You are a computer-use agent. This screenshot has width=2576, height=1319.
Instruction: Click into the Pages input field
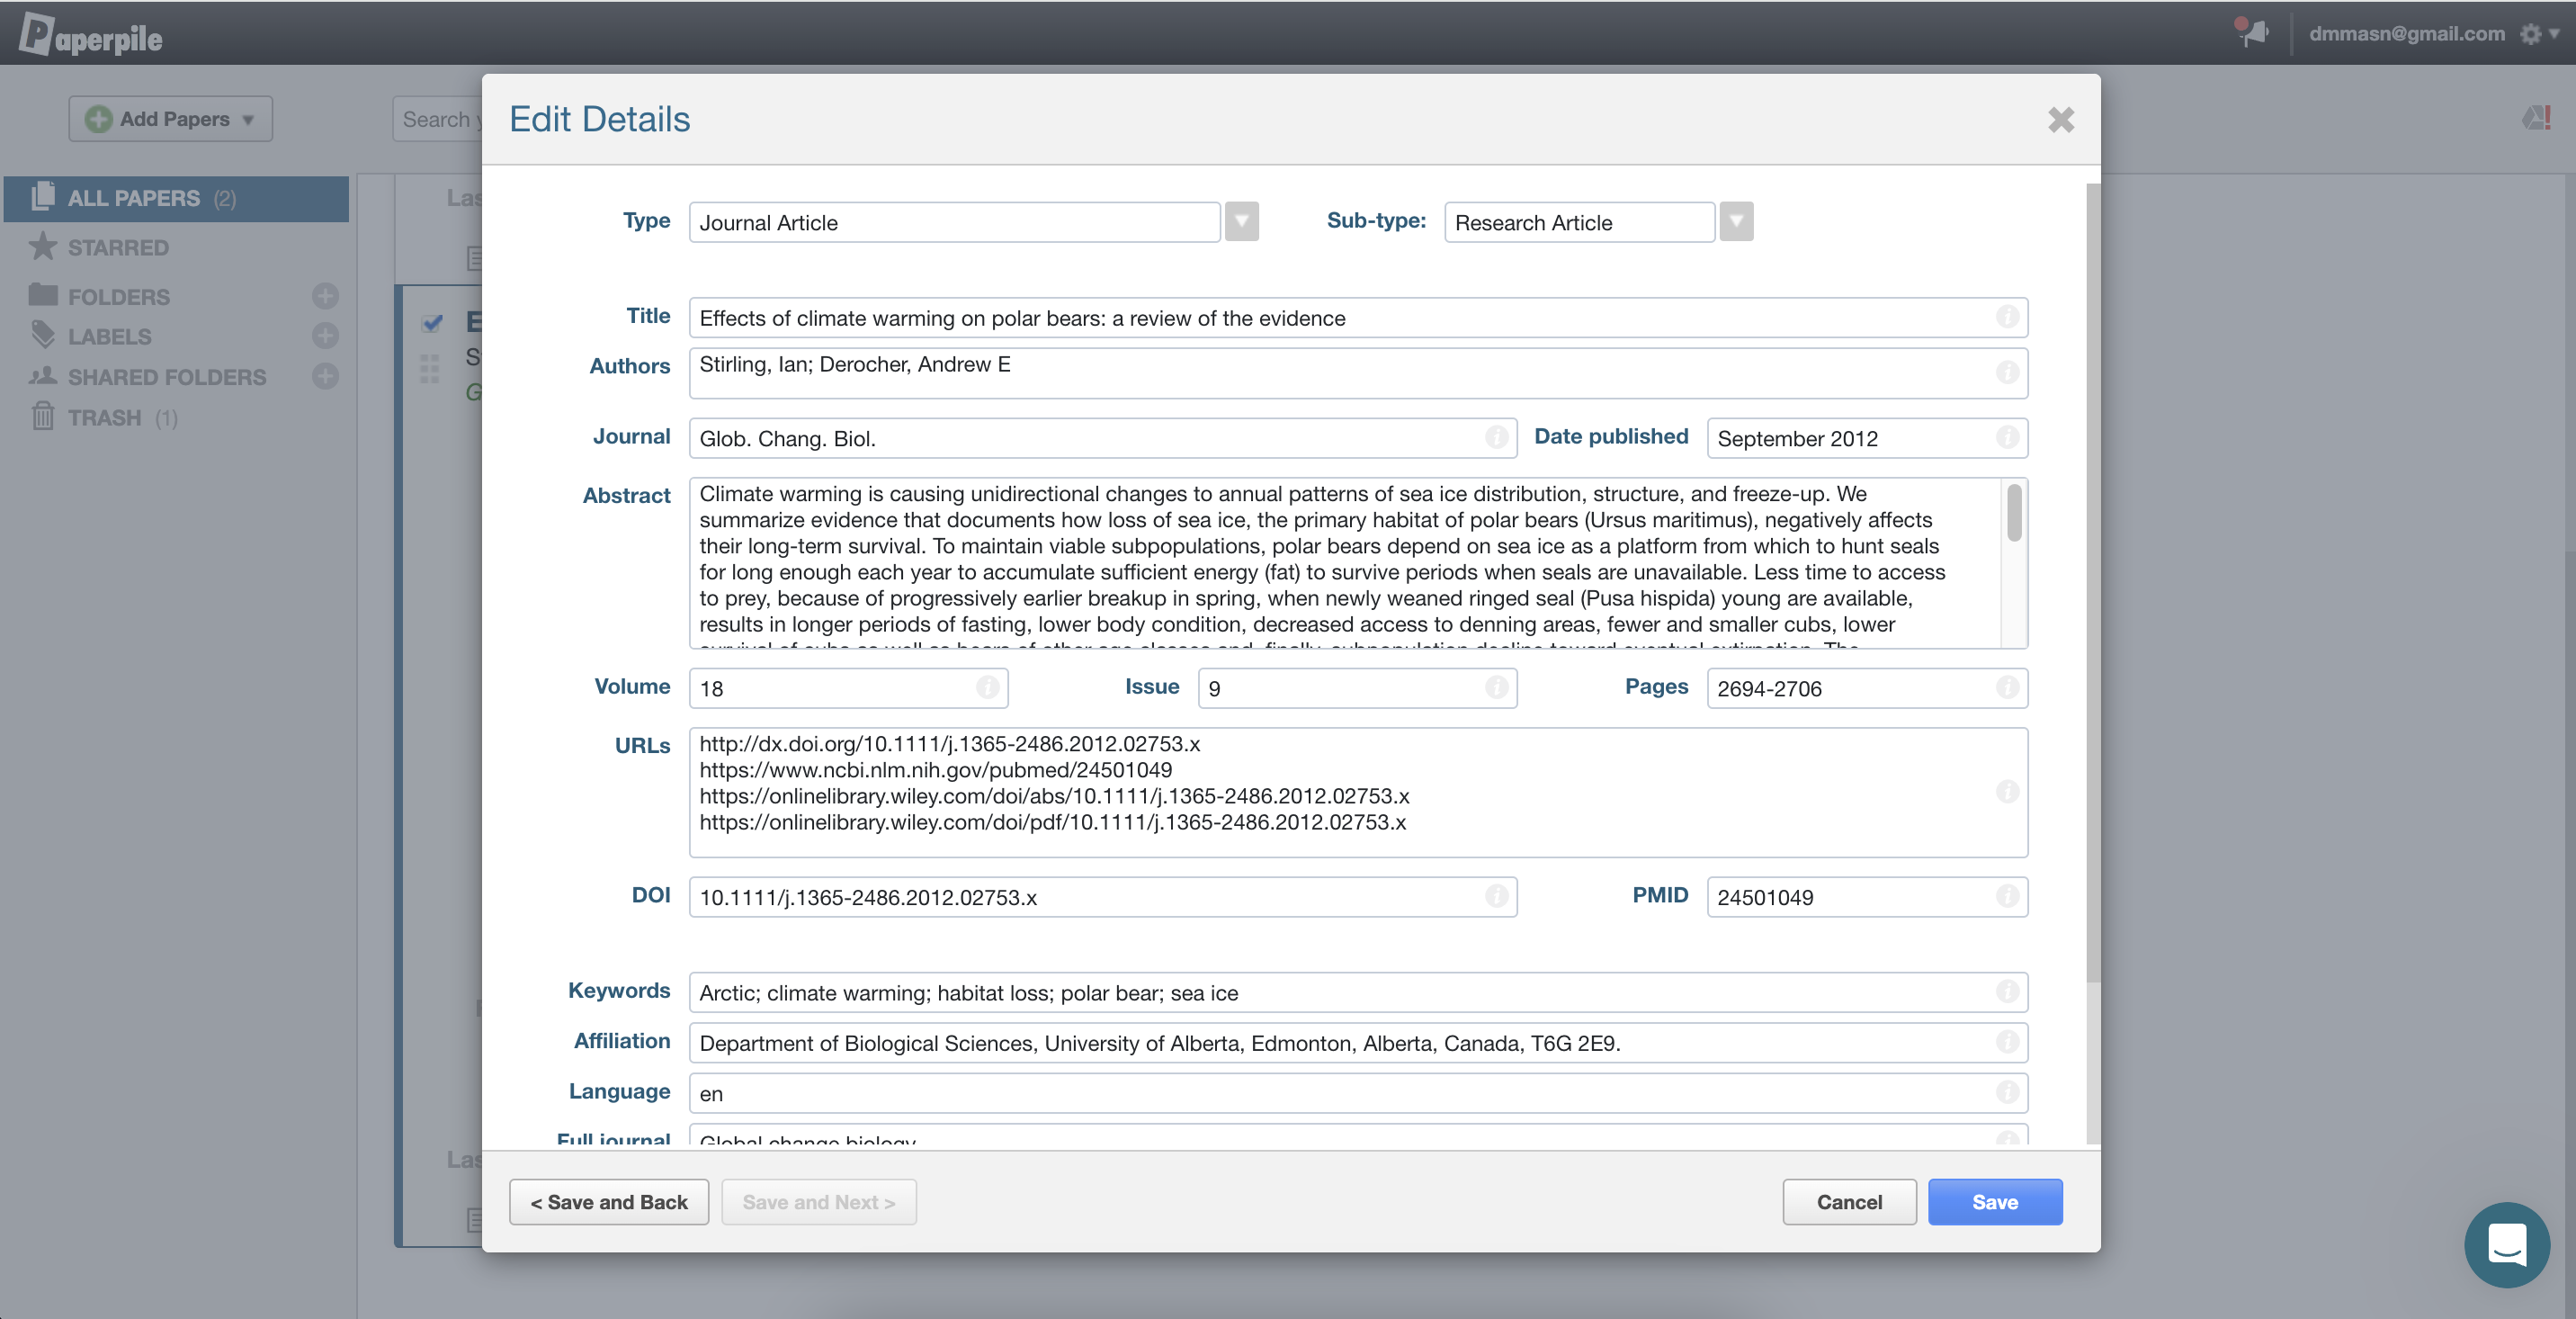1850,688
